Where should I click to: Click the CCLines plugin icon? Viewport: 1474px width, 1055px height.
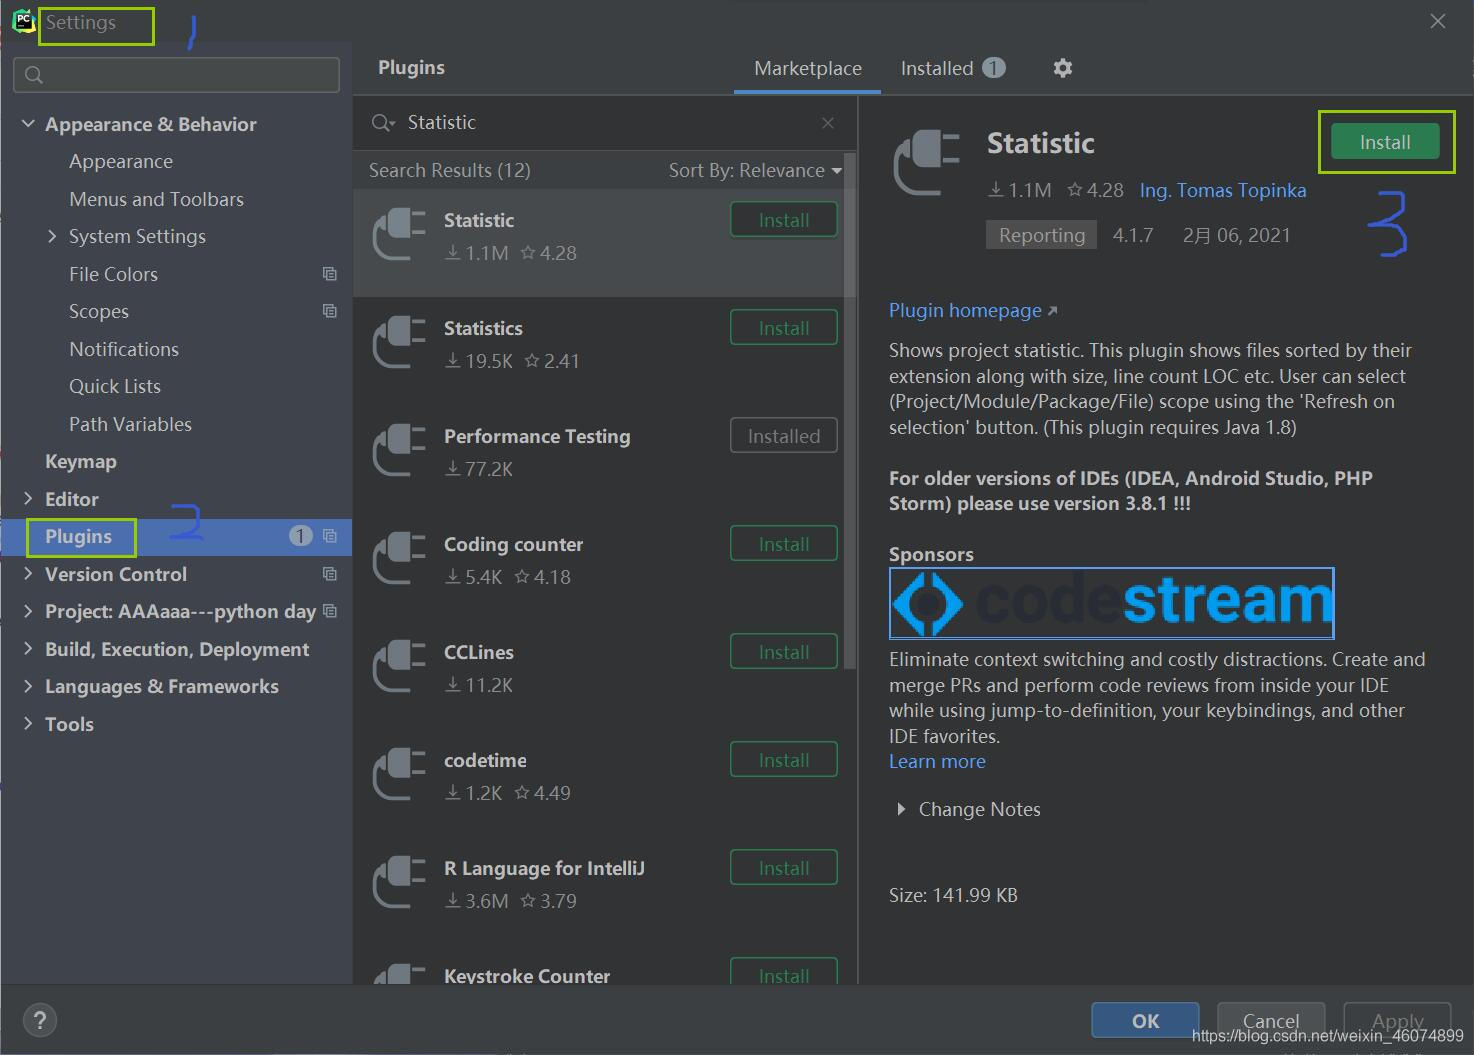coord(399,668)
